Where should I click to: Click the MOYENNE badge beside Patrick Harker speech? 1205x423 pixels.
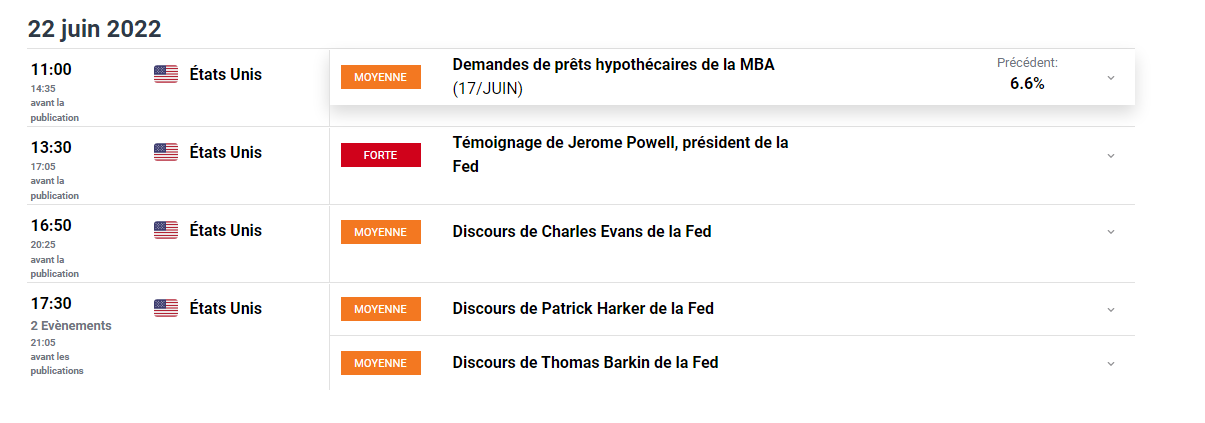[380, 309]
